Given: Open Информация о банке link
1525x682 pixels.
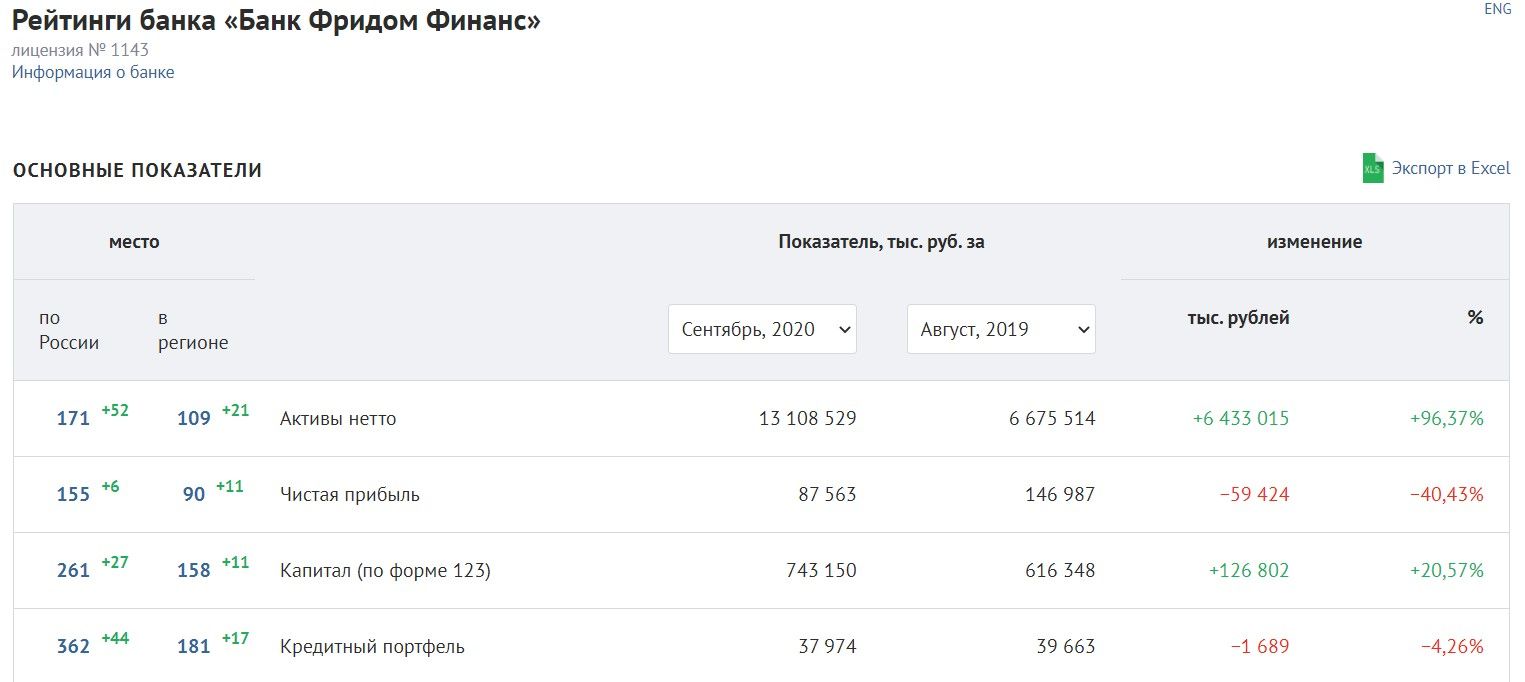Looking at the screenshot, I should click(x=93, y=72).
